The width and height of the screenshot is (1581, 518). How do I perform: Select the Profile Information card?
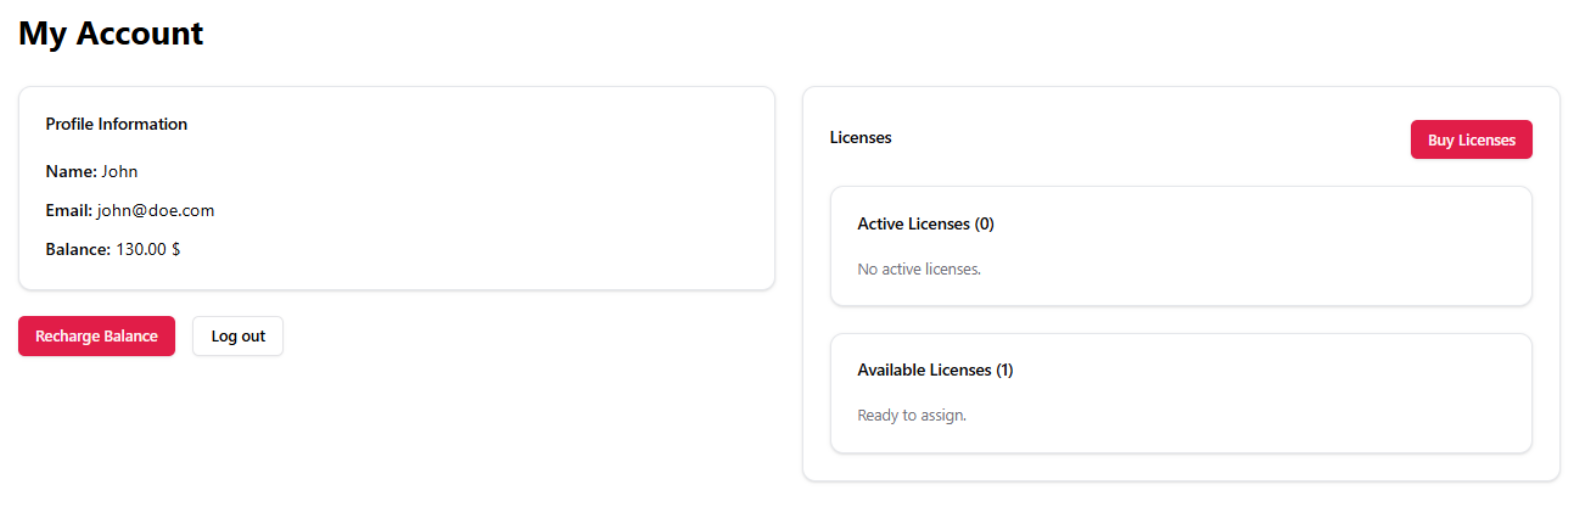click(396, 188)
